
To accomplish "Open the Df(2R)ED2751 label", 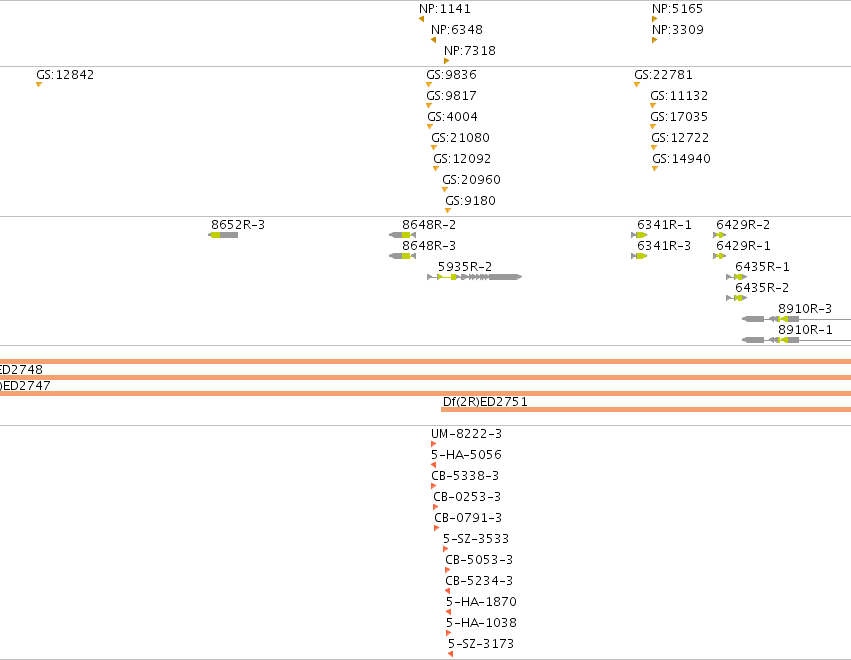I will (485, 402).
